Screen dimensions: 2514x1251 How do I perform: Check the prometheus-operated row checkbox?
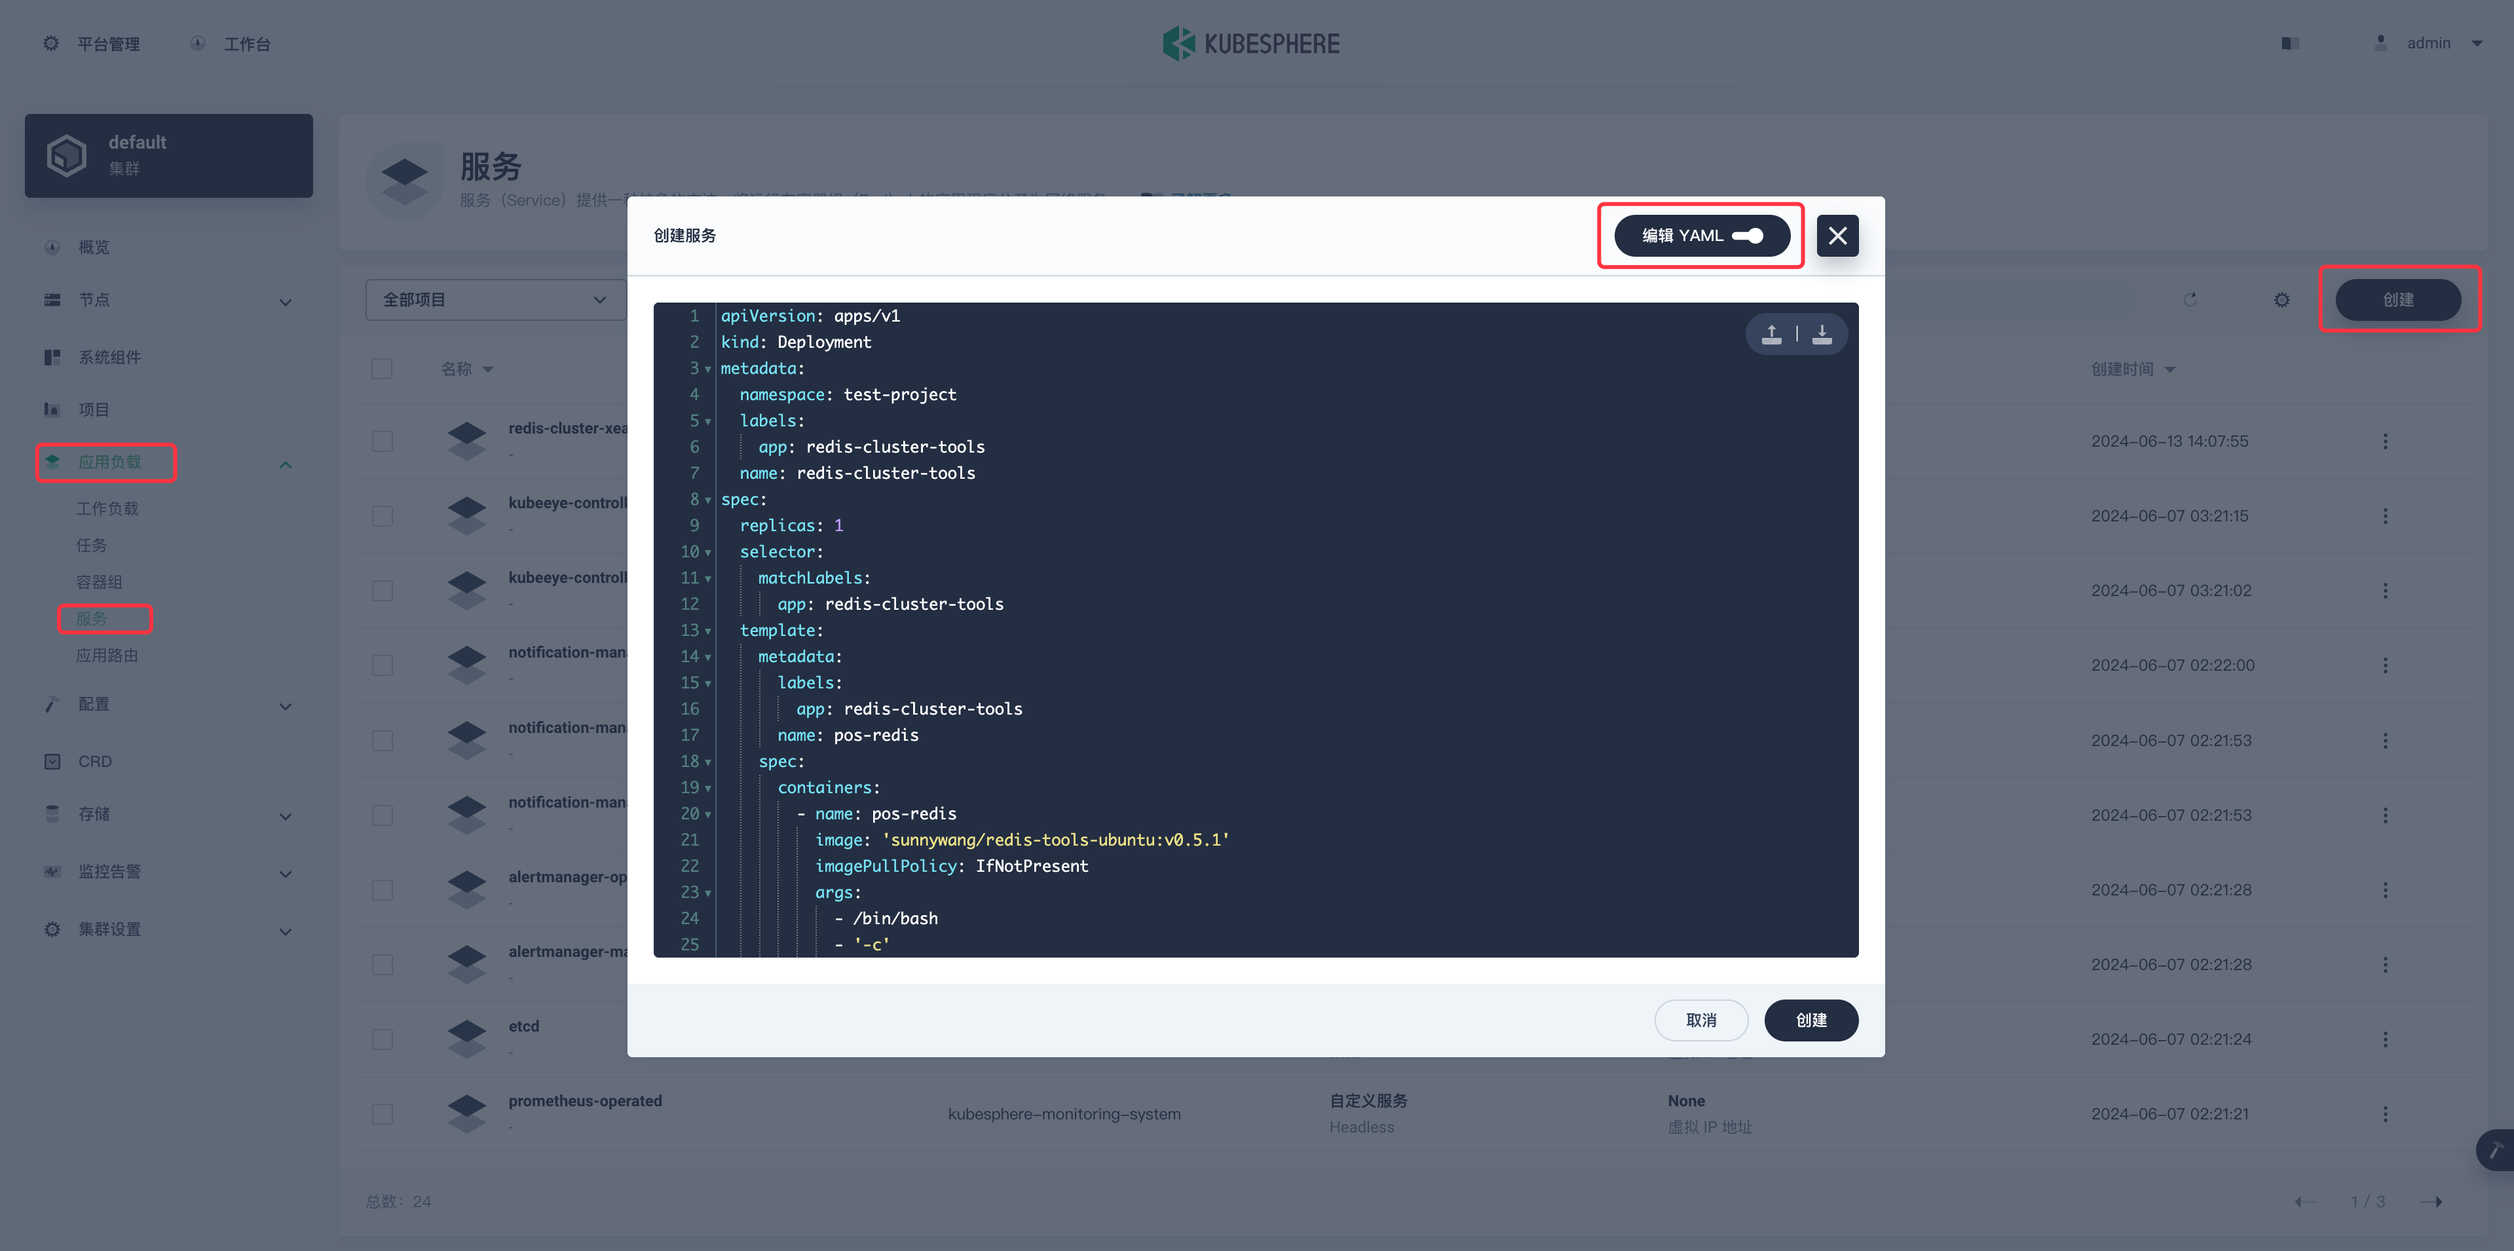(x=382, y=1114)
